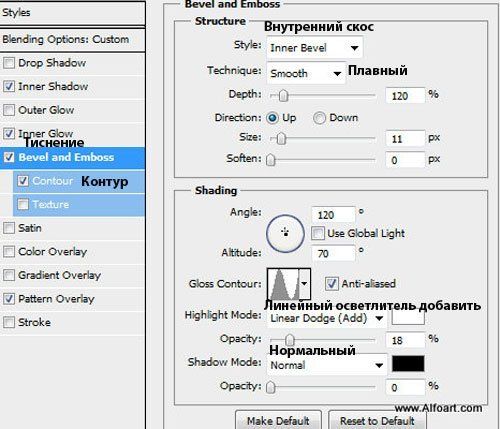Viewport: 500px width, 429px height.
Task: Select the Texture sub-item row
Action: pos(79,204)
